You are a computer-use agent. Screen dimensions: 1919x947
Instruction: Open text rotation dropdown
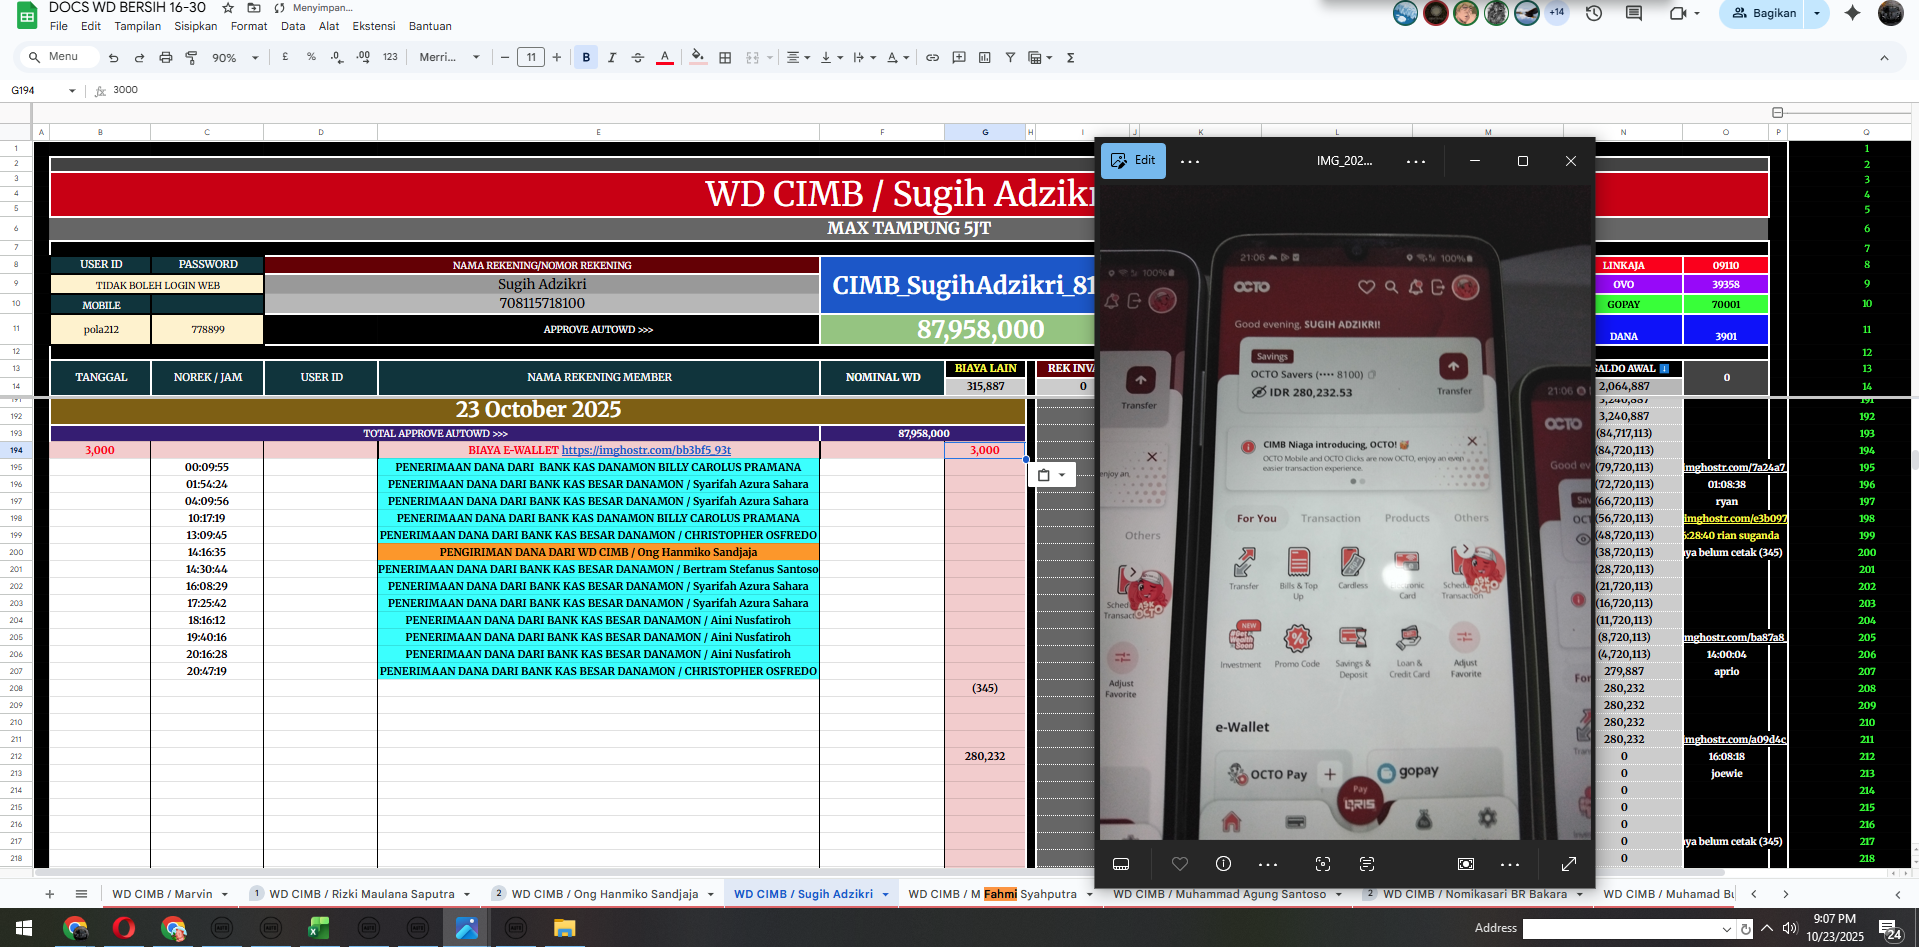(x=898, y=57)
